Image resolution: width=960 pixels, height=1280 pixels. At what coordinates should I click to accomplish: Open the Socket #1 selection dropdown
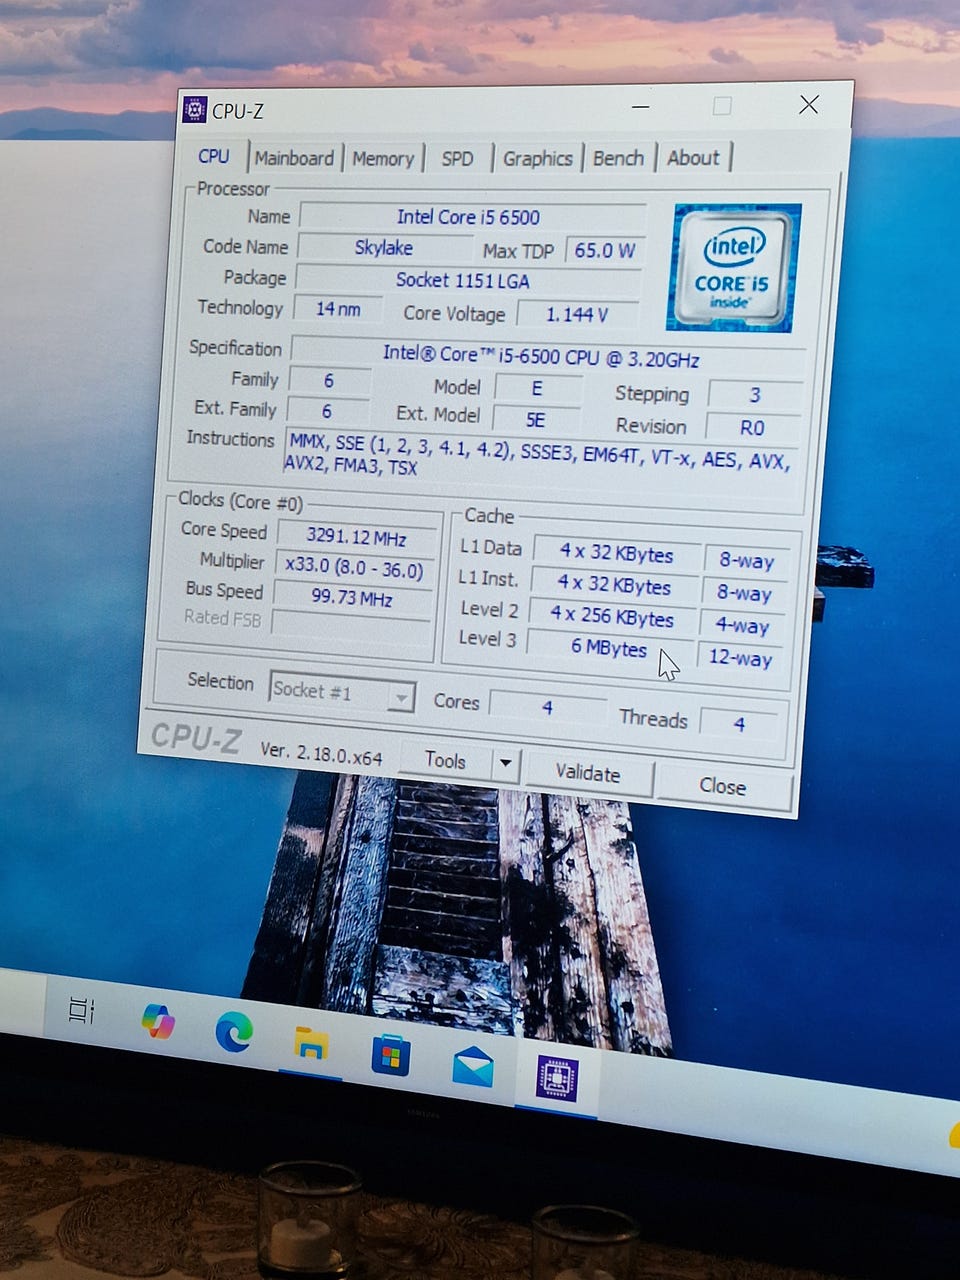(x=342, y=692)
